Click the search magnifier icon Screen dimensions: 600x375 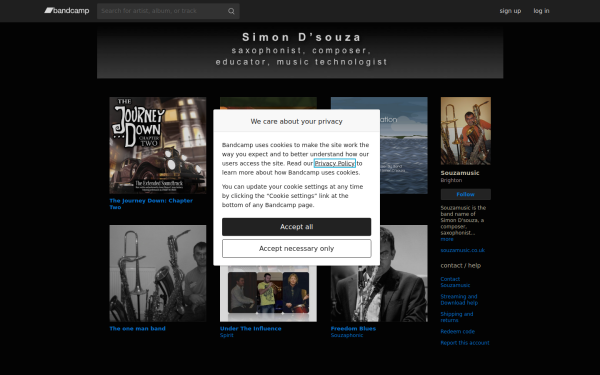coord(231,11)
